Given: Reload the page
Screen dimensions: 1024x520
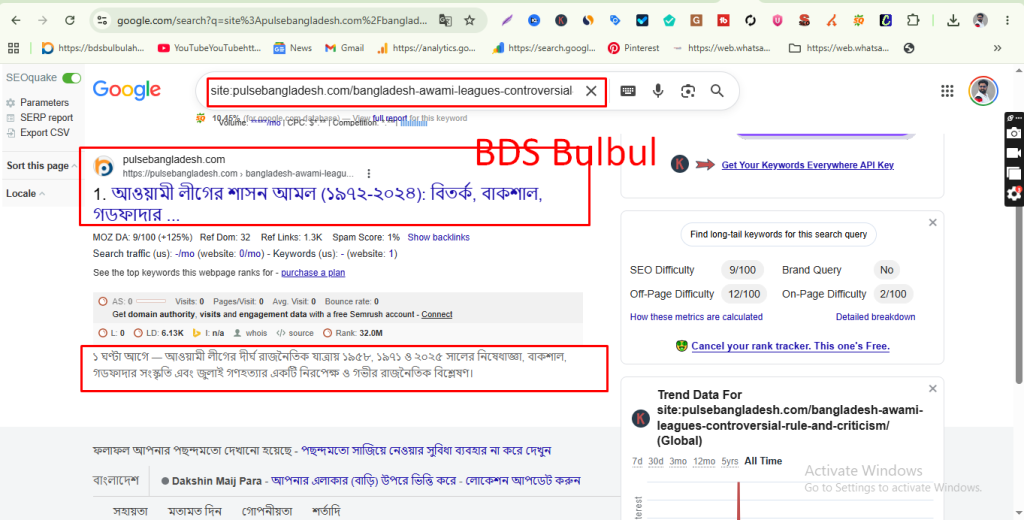Looking at the screenshot, I should point(70,20).
